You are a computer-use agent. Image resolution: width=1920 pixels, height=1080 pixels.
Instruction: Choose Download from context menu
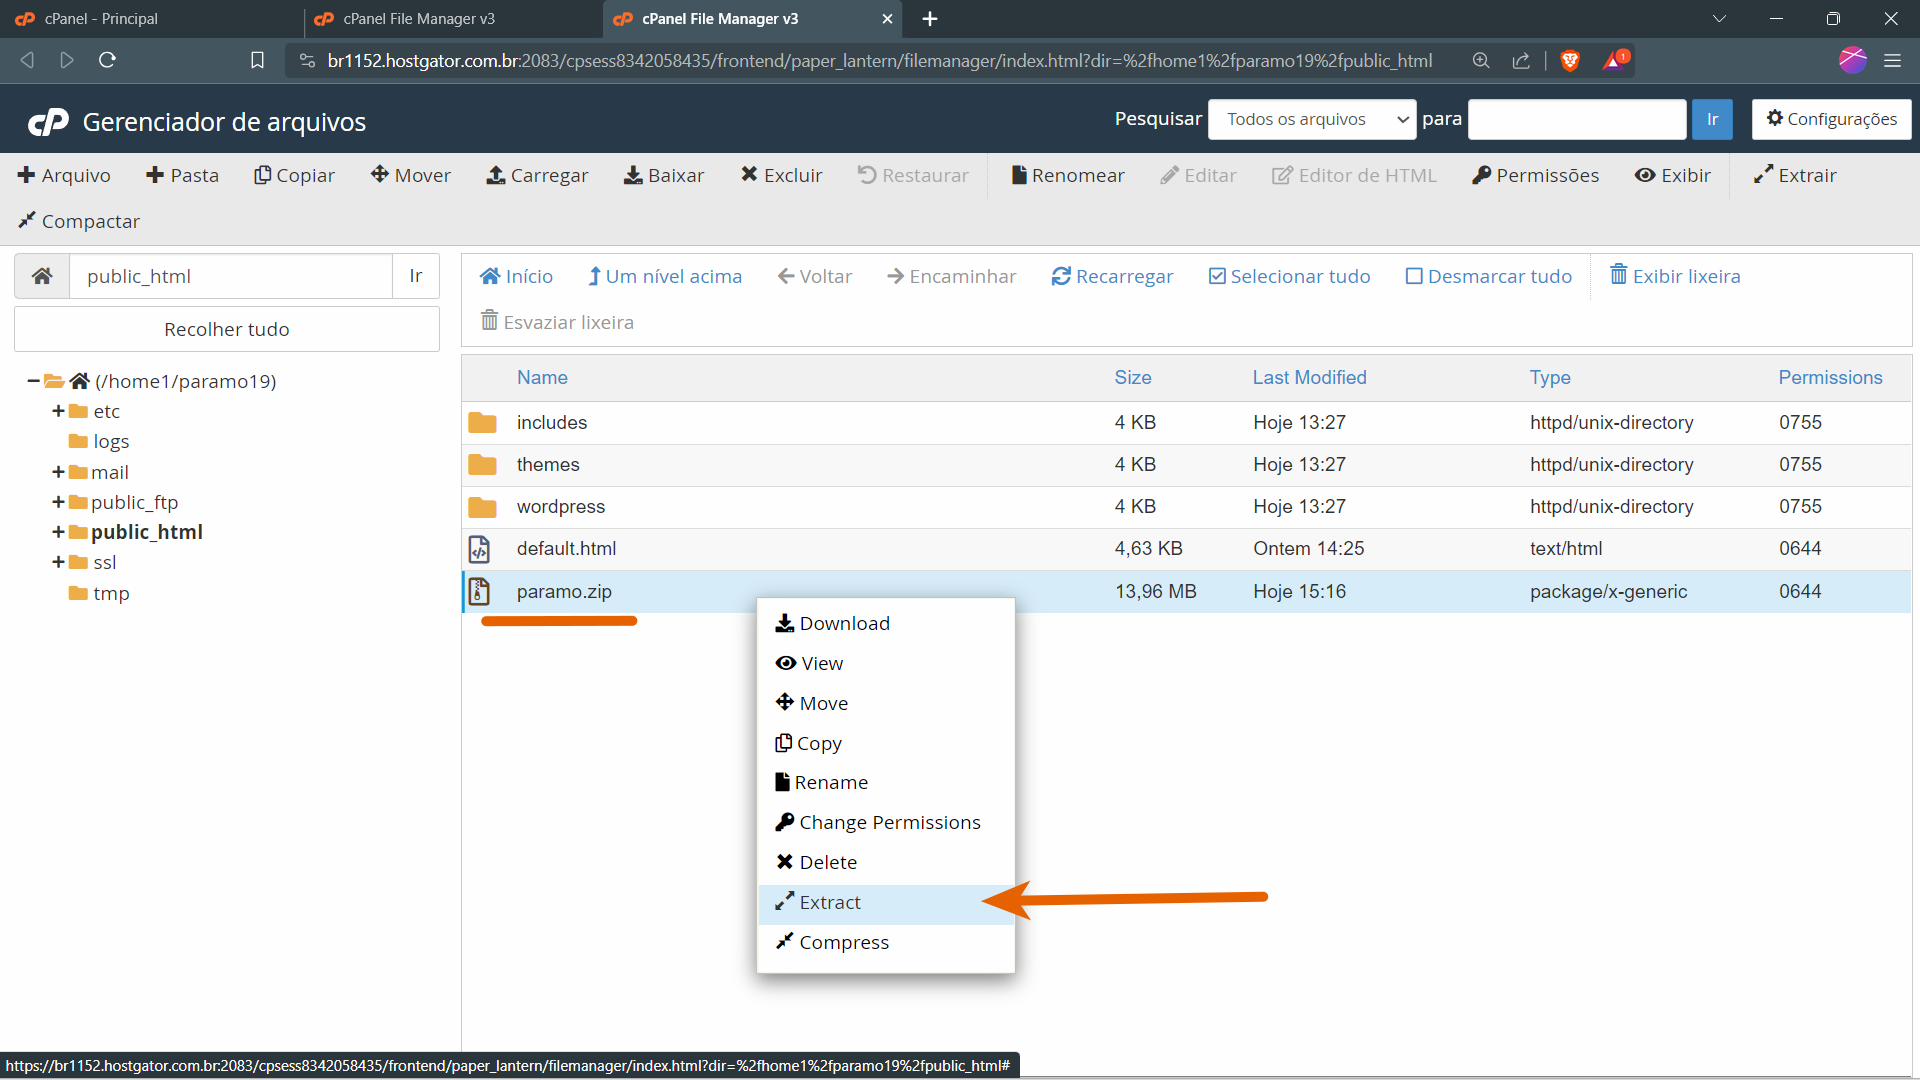coord(886,624)
